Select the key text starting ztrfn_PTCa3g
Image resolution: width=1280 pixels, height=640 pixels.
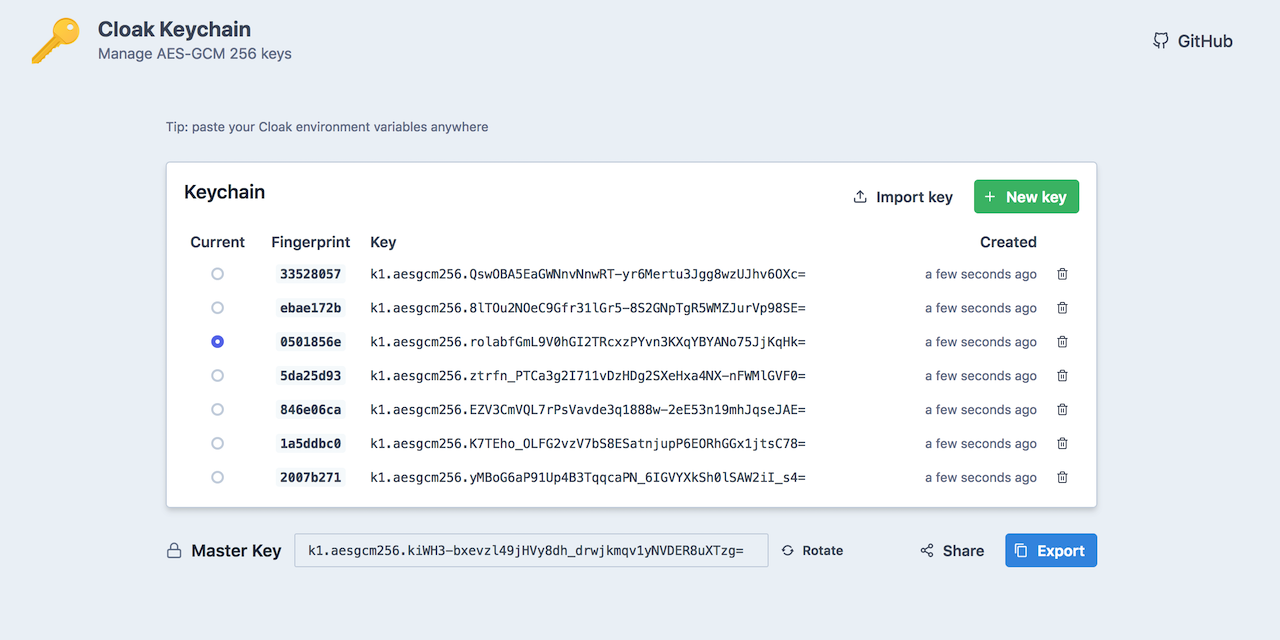[x=588, y=376]
